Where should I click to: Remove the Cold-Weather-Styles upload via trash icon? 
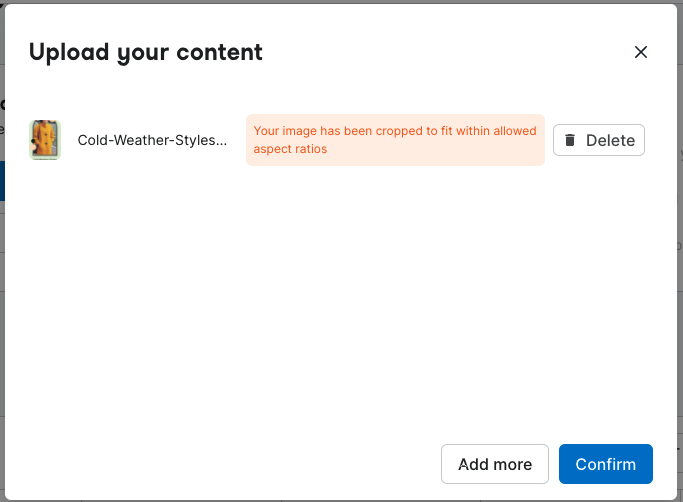click(x=570, y=140)
